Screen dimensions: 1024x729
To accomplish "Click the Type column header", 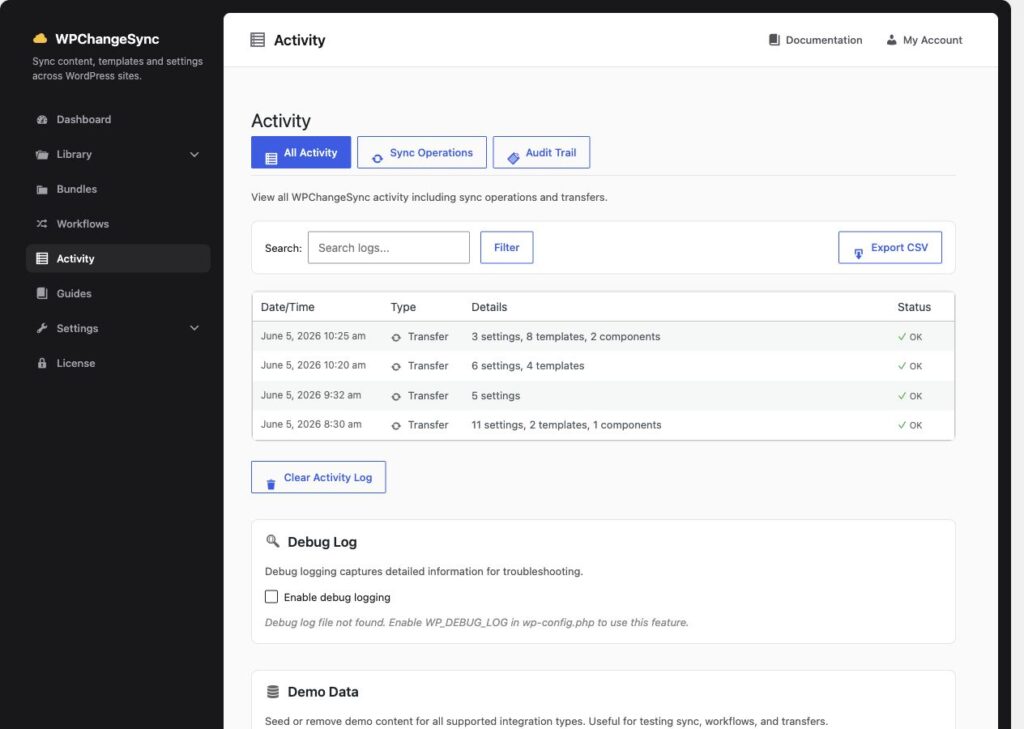I will pos(403,307).
